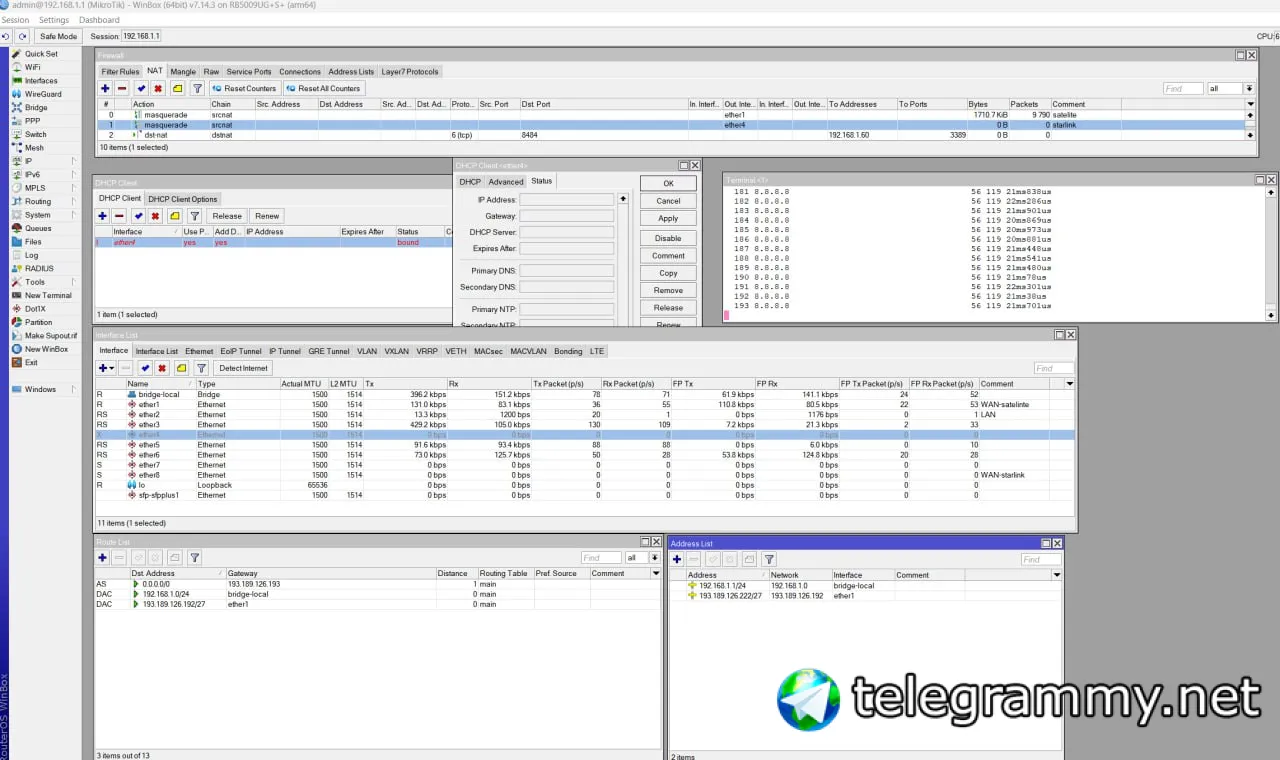Viewport: 1280px width, 760px height.
Task: Select the 192.168.1.1/24 address row
Action: pos(865,586)
